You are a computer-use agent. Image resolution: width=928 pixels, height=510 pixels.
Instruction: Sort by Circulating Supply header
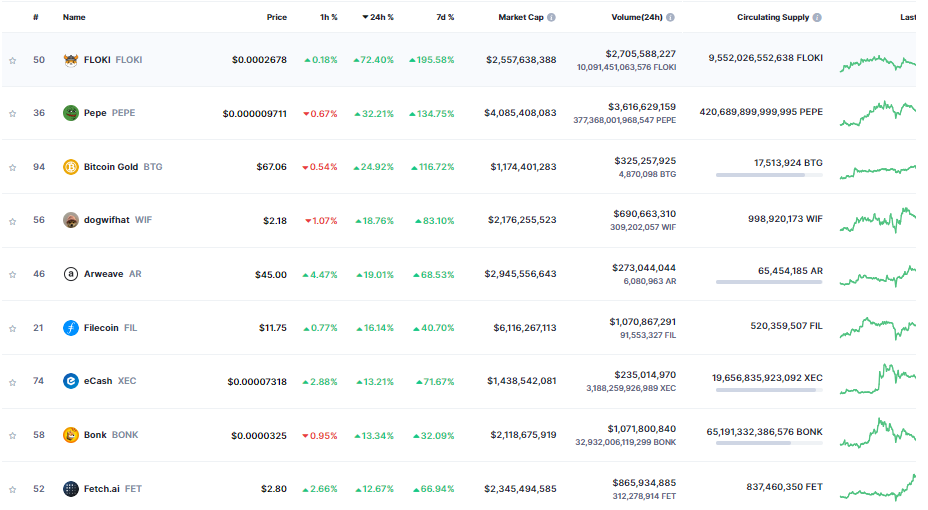[x=773, y=17]
